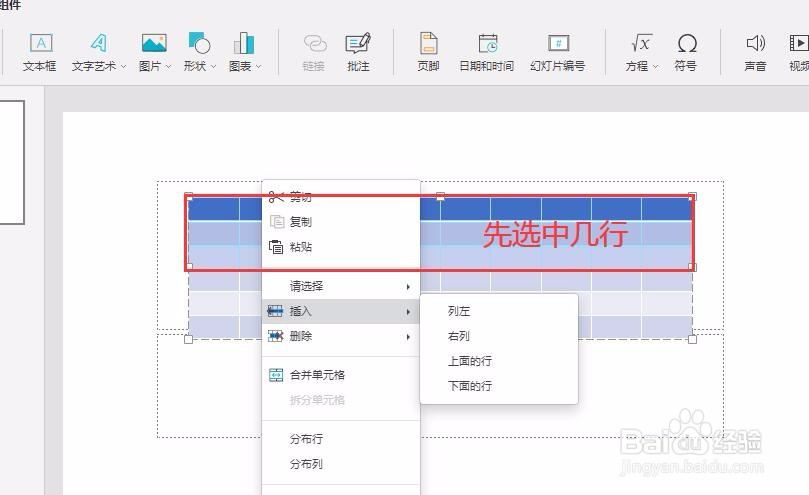Open the Symbol (符号) picker
This screenshot has height=495, width=809.
tap(686, 52)
